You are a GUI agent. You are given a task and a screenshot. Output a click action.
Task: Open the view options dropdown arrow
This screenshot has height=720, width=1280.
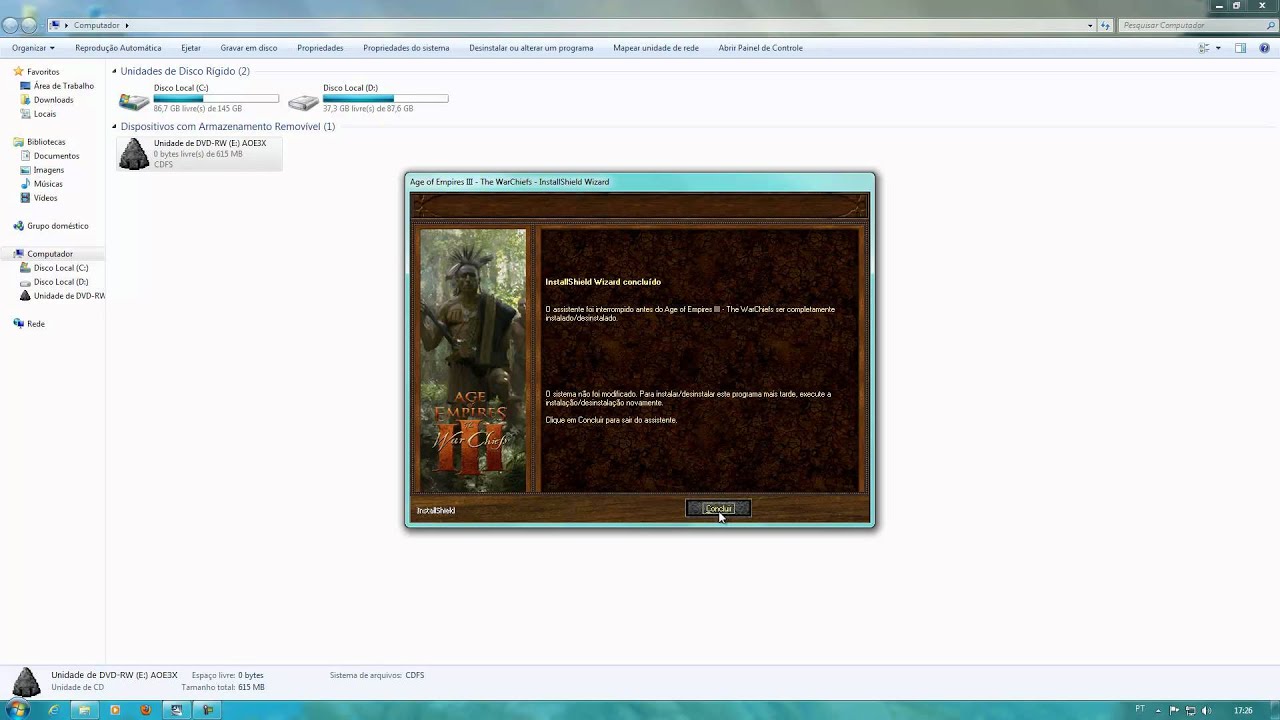click(1218, 48)
